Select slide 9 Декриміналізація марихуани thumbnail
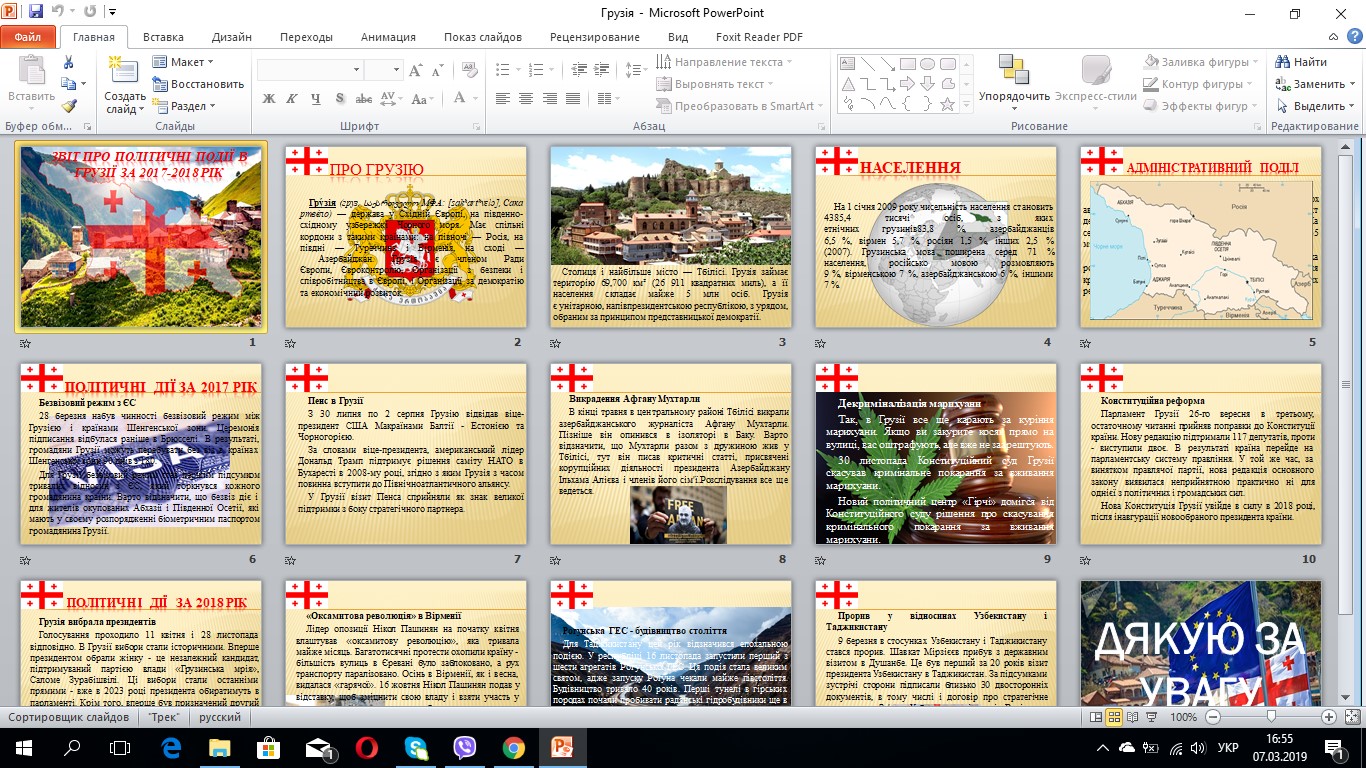The width and height of the screenshot is (1366, 768). click(x=936, y=454)
